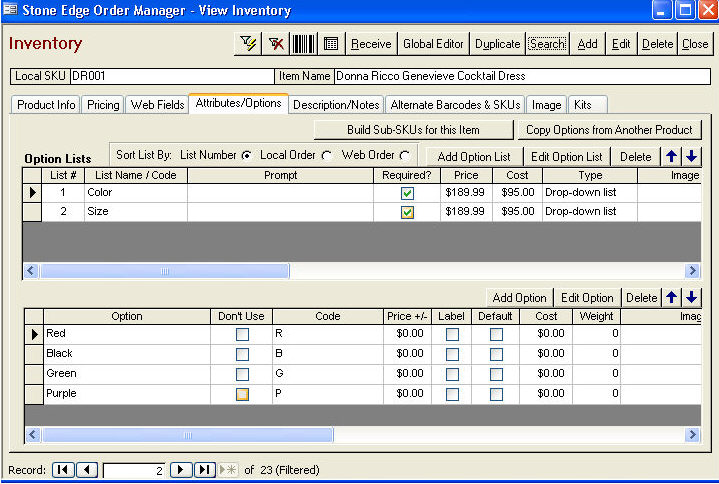Open the Product Info tab
The height and width of the screenshot is (484, 719).
click(46, 105)
